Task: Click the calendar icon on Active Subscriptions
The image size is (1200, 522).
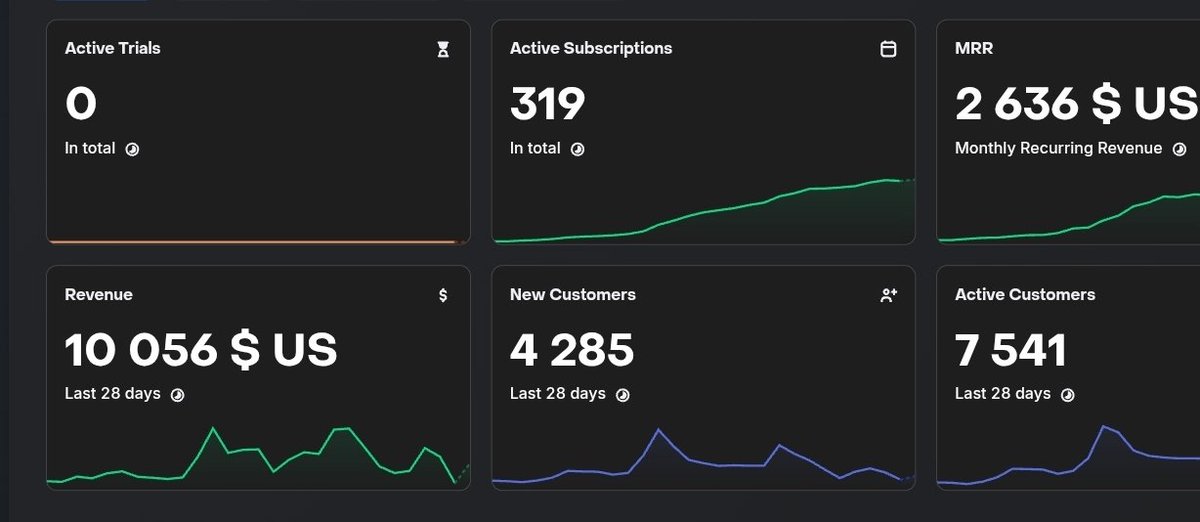Action: click(x=888, y=49)
